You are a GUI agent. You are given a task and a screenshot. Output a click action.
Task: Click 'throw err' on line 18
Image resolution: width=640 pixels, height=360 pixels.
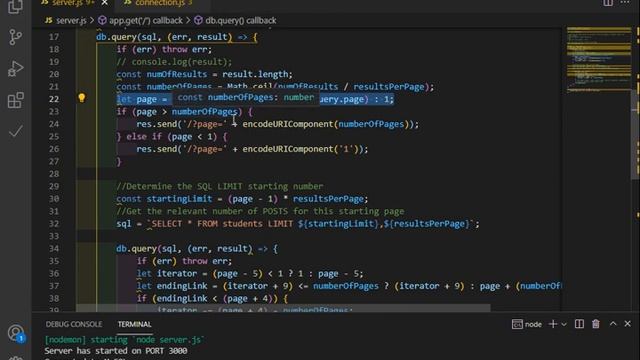tap(187, 49)
